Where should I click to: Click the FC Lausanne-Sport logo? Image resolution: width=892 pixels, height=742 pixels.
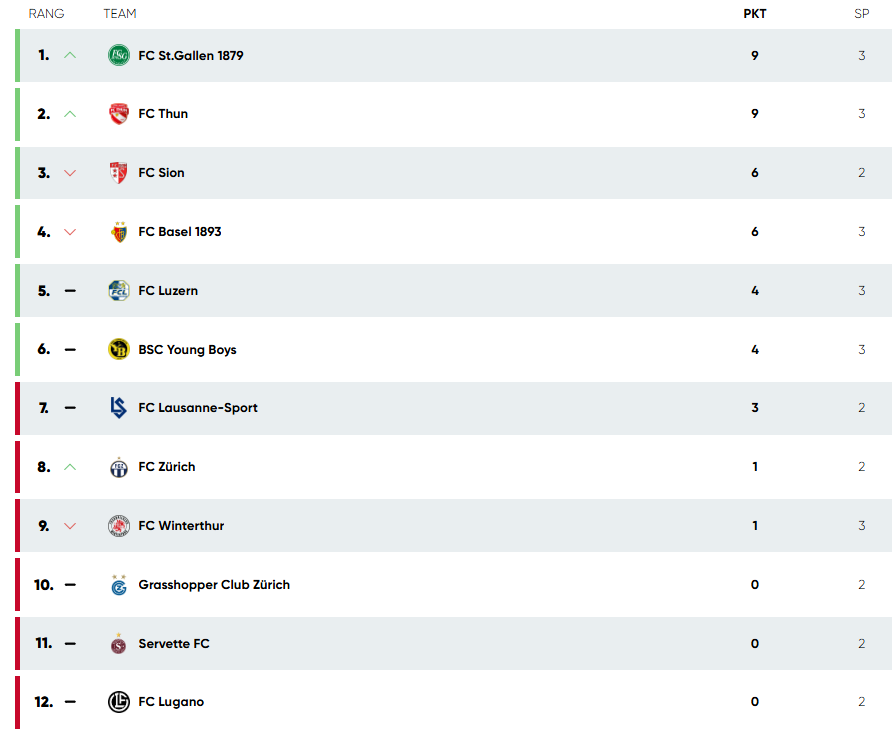point(118,407)
